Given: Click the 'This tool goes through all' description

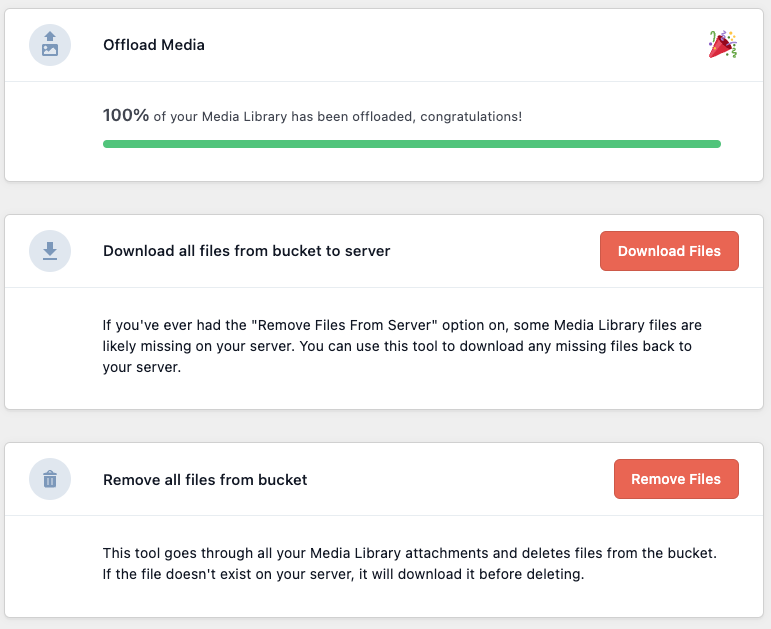Looking at the screenshot, I should (410, 564).
